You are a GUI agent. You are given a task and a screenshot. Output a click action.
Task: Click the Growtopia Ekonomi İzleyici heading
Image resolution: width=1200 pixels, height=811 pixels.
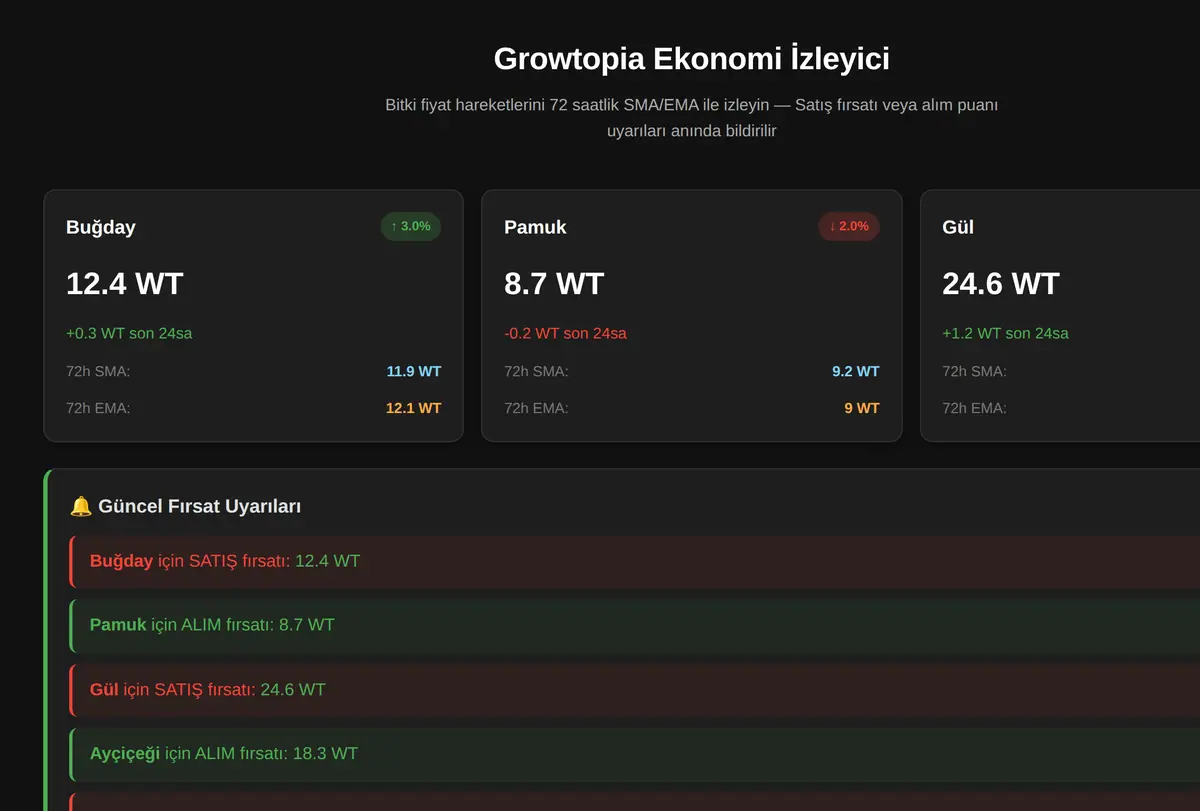[691, 58]
